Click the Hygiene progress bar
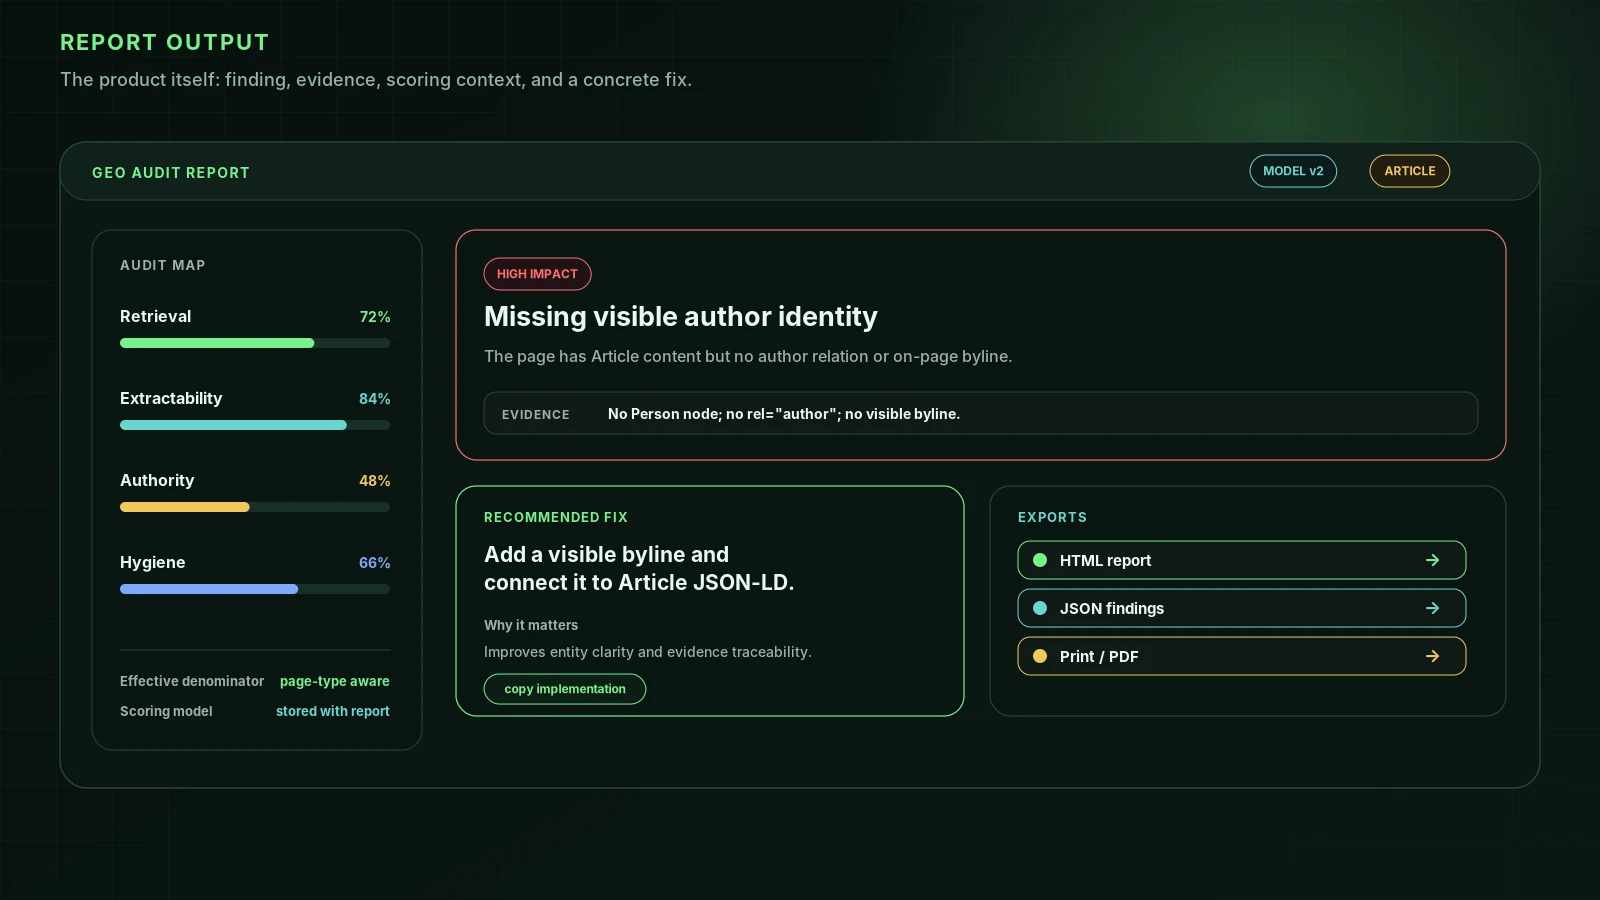Image resolution: width=1600 pixels, height=900 pixels. pyautogui.click(x=255, y=589)
